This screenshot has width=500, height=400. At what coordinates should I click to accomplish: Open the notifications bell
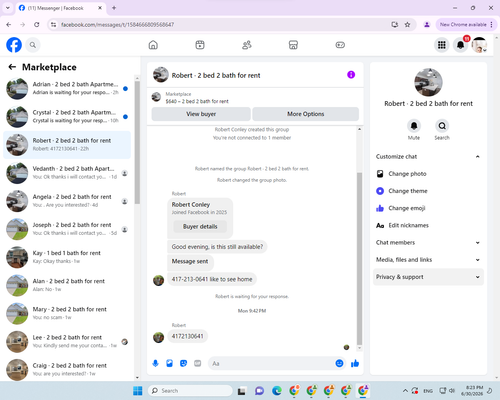(460, 45)
